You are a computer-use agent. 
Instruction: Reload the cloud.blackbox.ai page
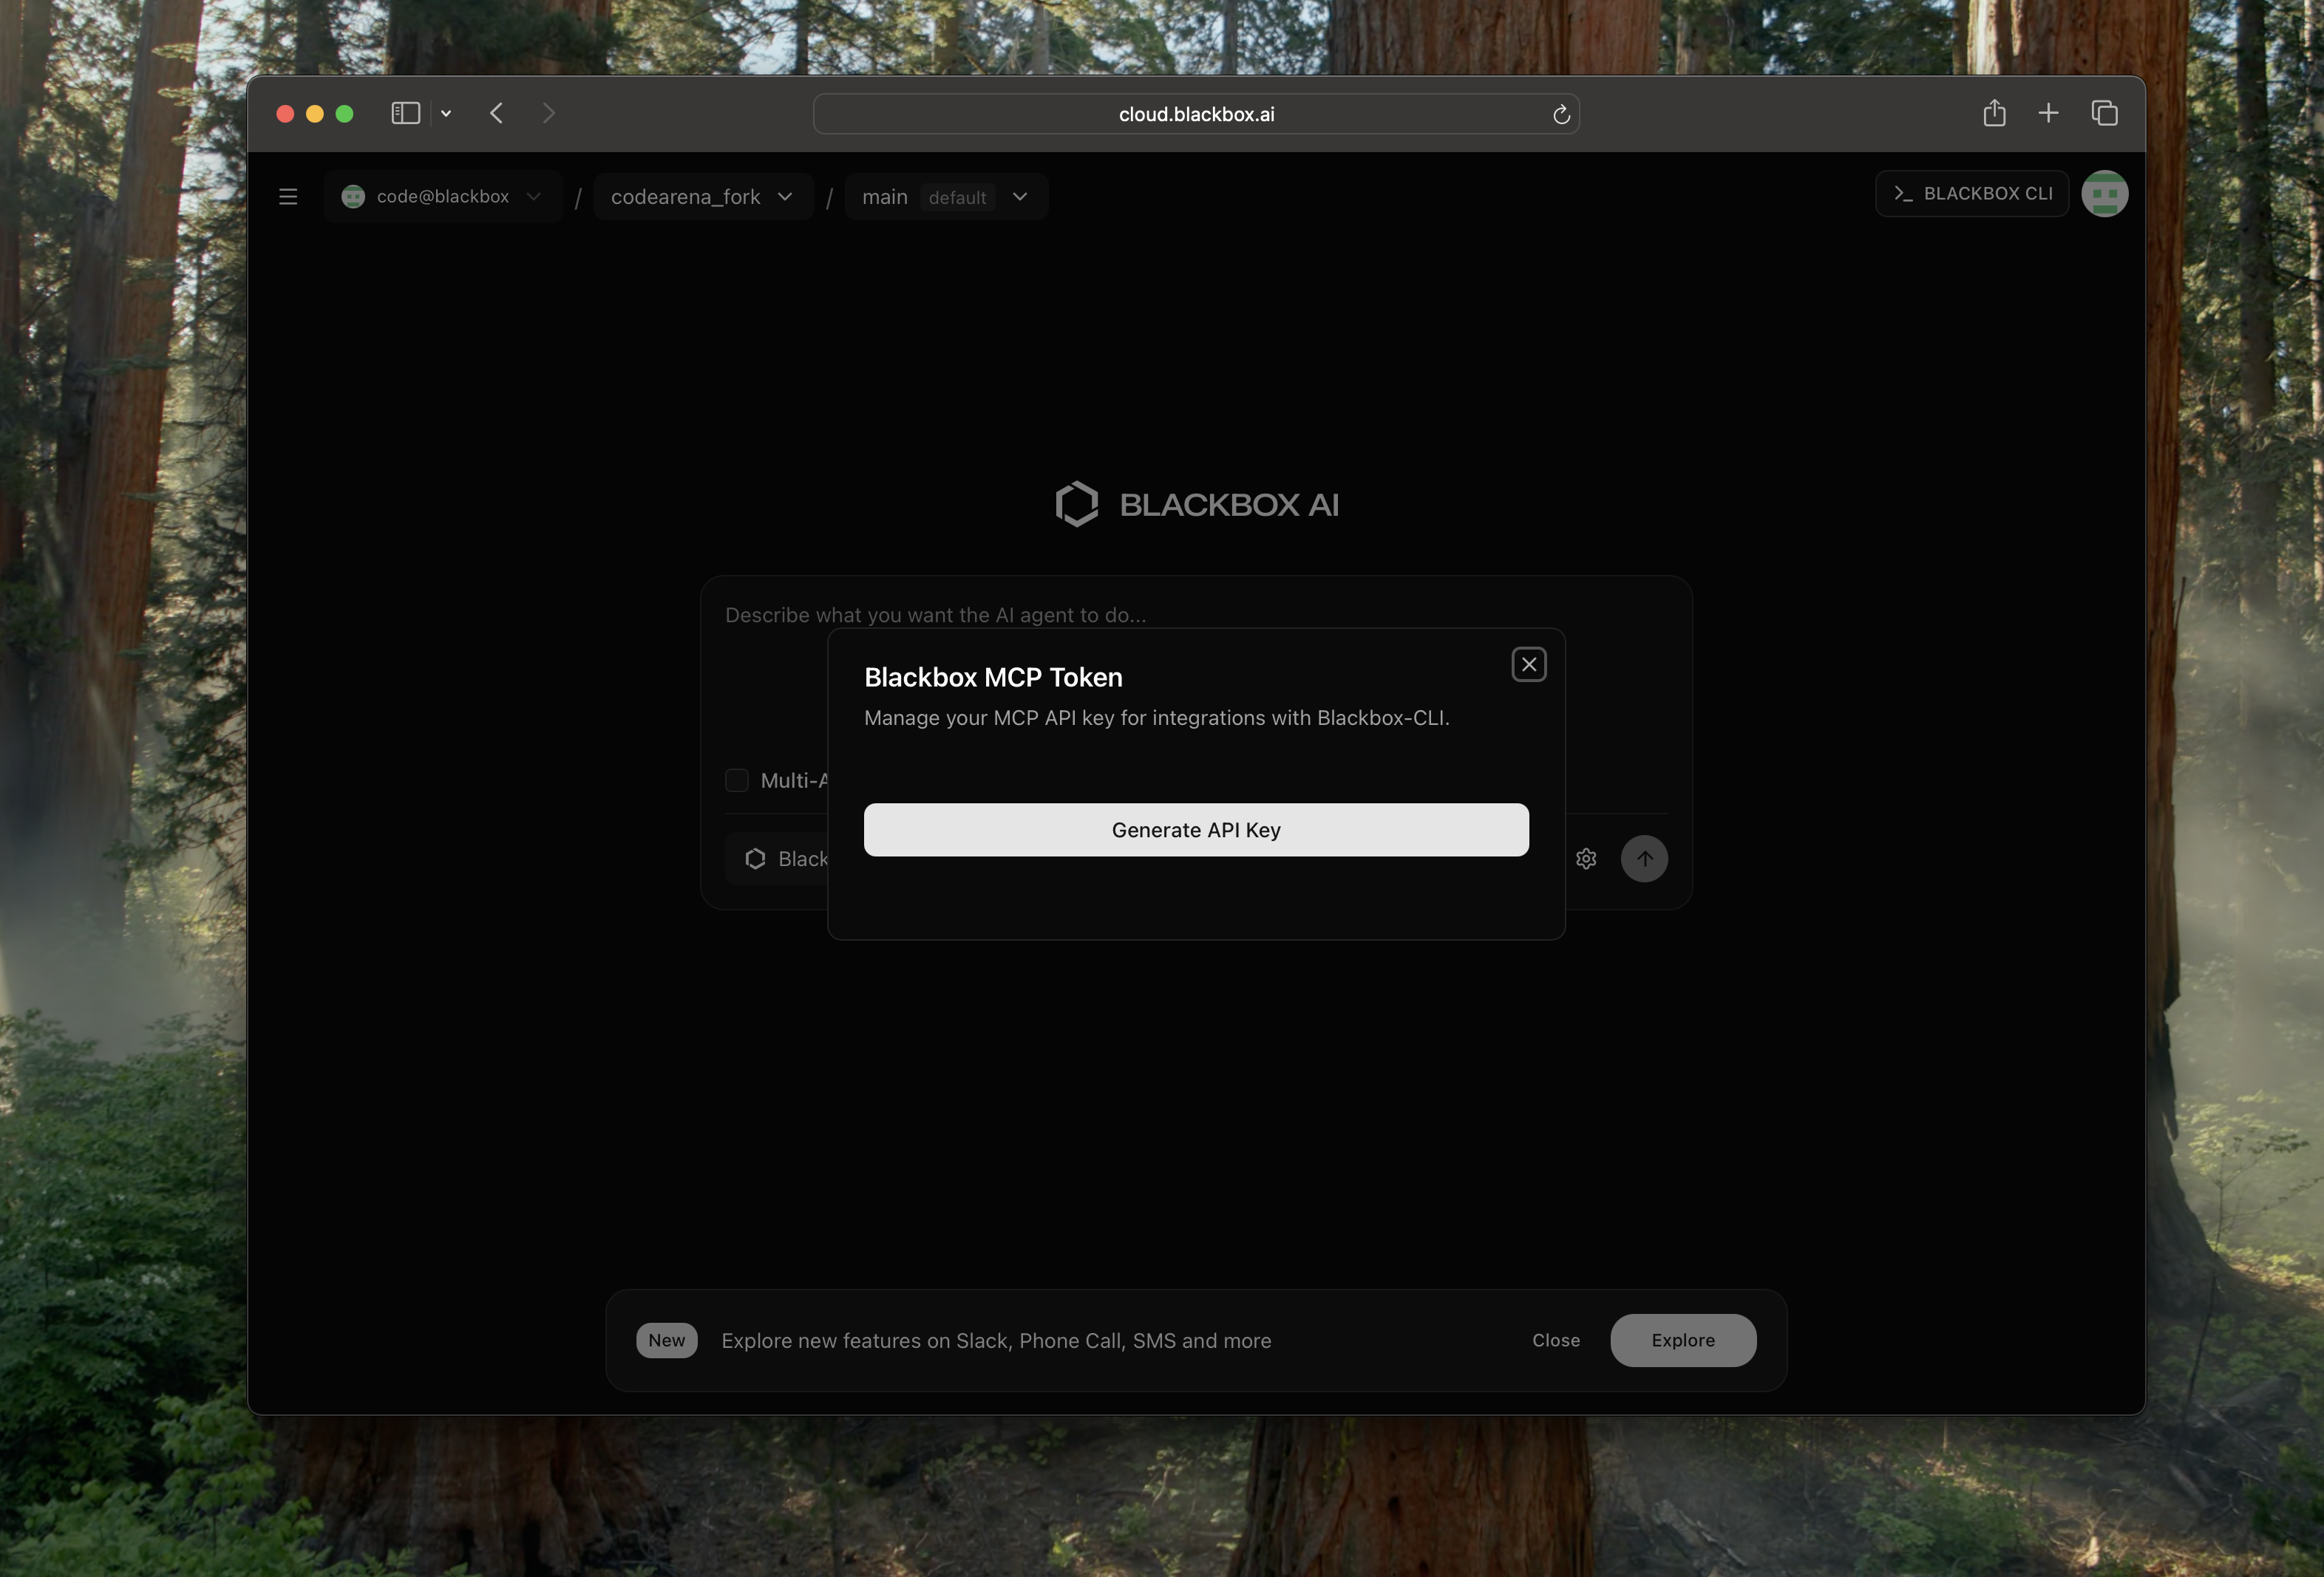coord(1561,115)
